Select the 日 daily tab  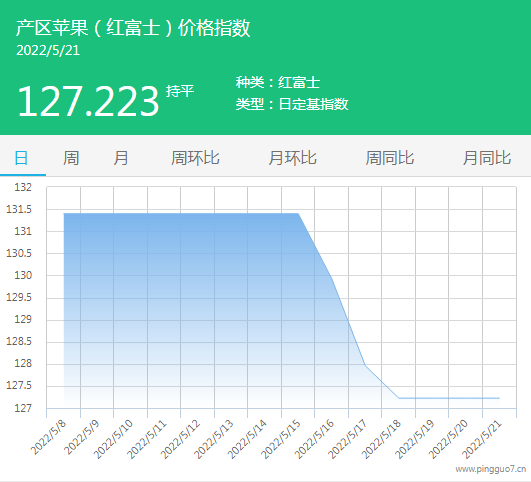pos(21,158)
